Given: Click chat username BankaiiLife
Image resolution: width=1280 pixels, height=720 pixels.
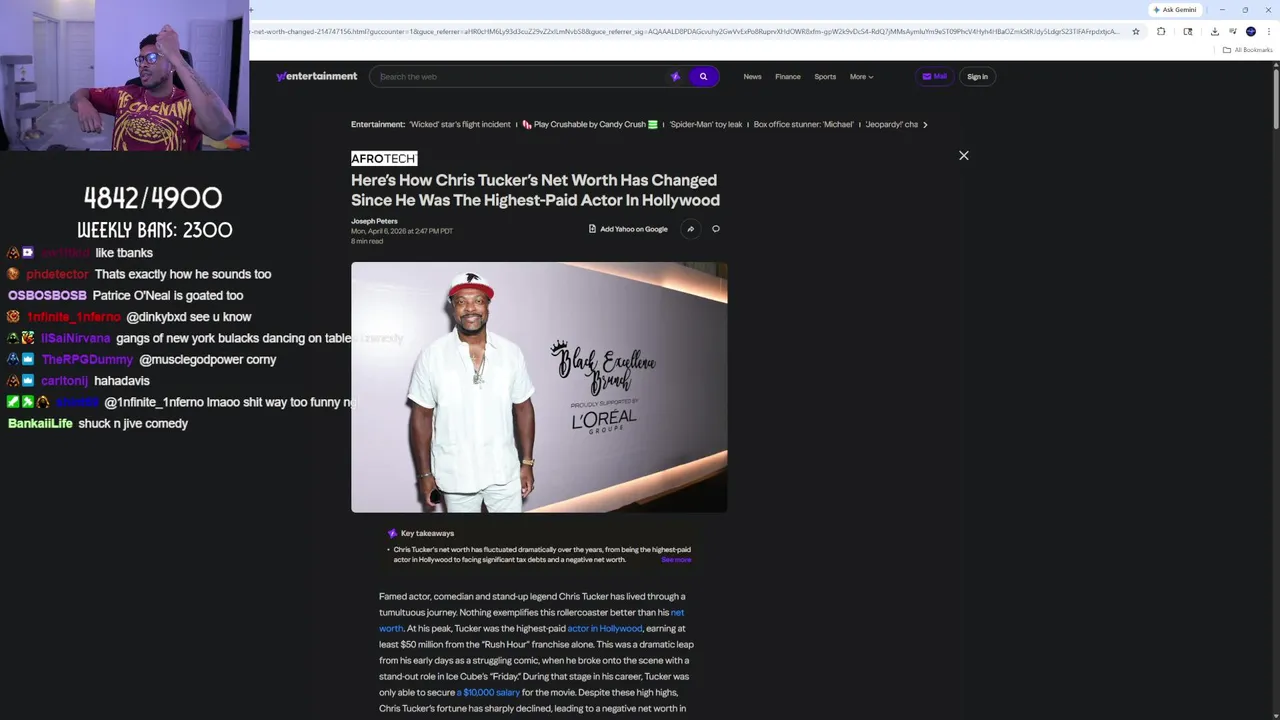Looking at the screenshot, I should click(x=40, y=424).
